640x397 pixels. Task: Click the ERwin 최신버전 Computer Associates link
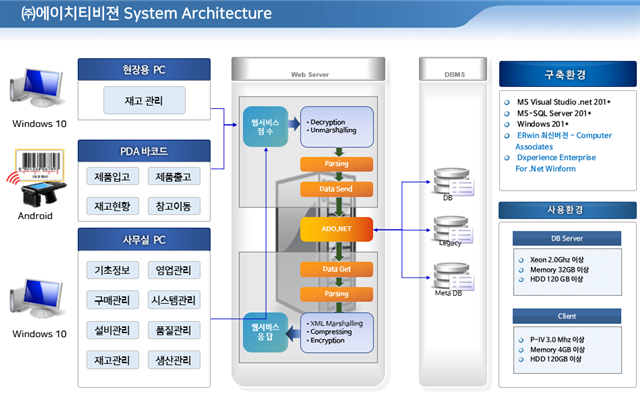[x=563, y=141]
